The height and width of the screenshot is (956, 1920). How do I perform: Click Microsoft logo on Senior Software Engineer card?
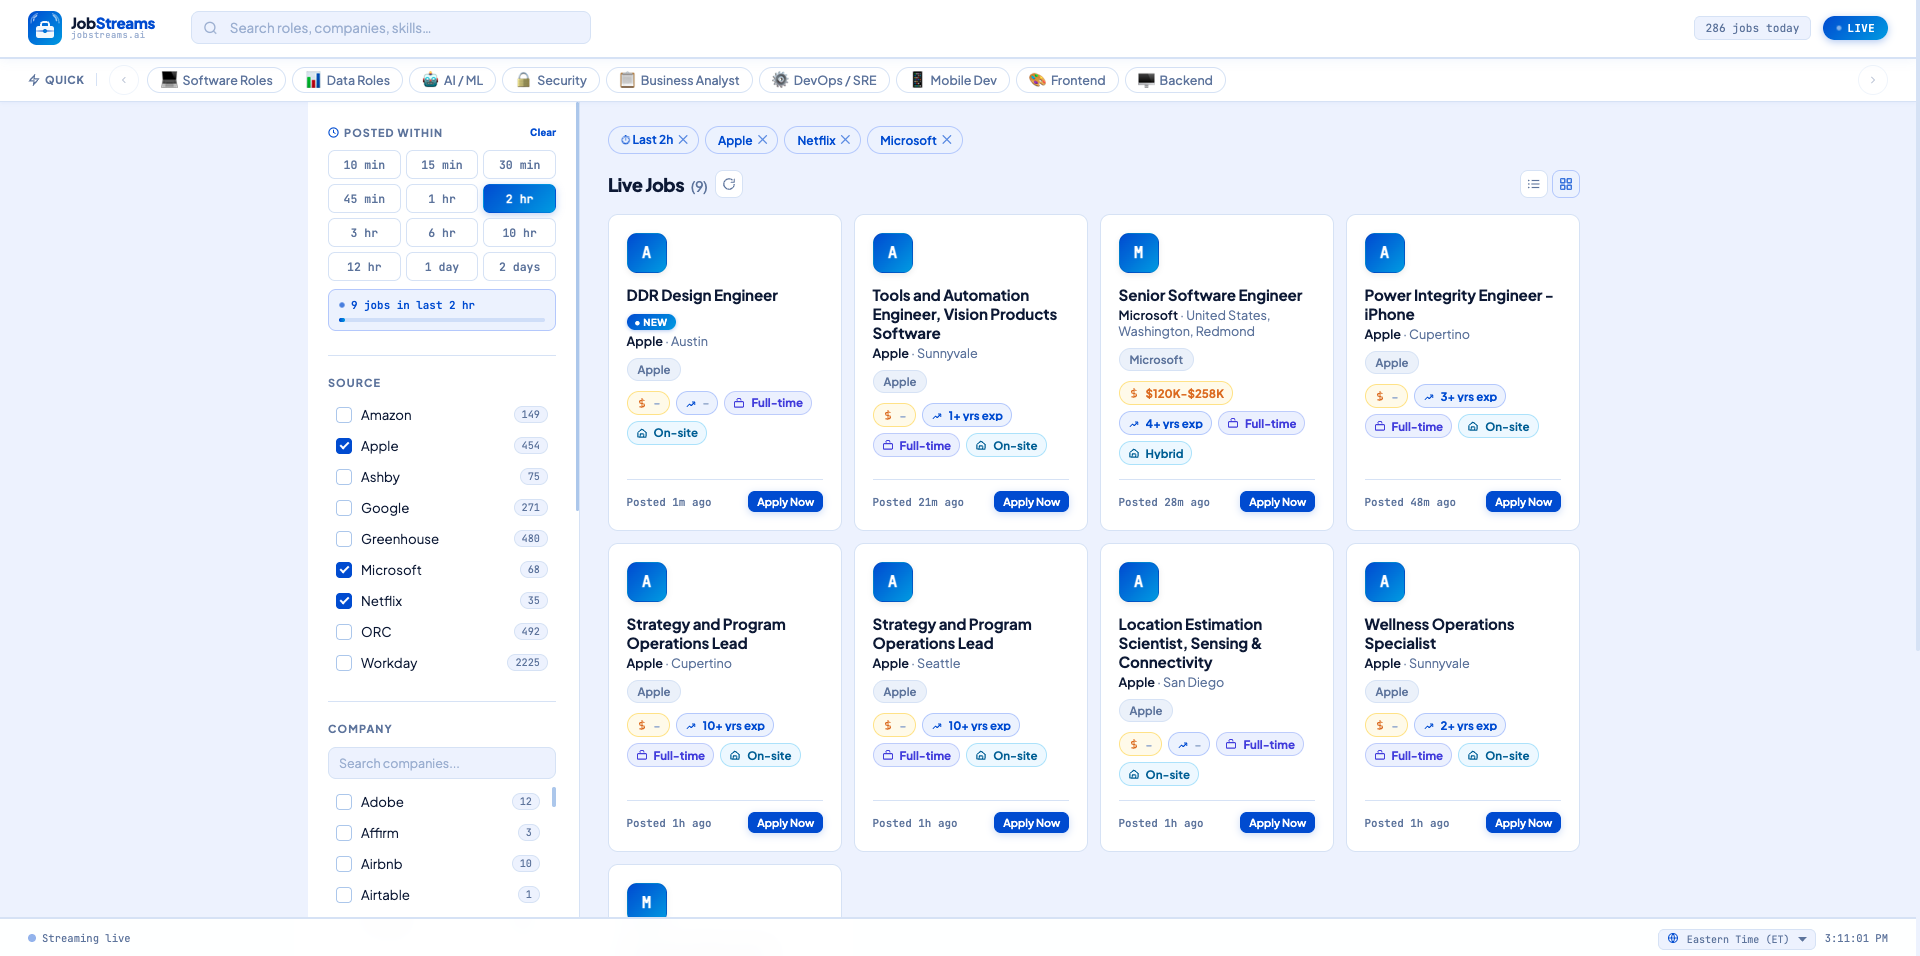(1139, 253)
